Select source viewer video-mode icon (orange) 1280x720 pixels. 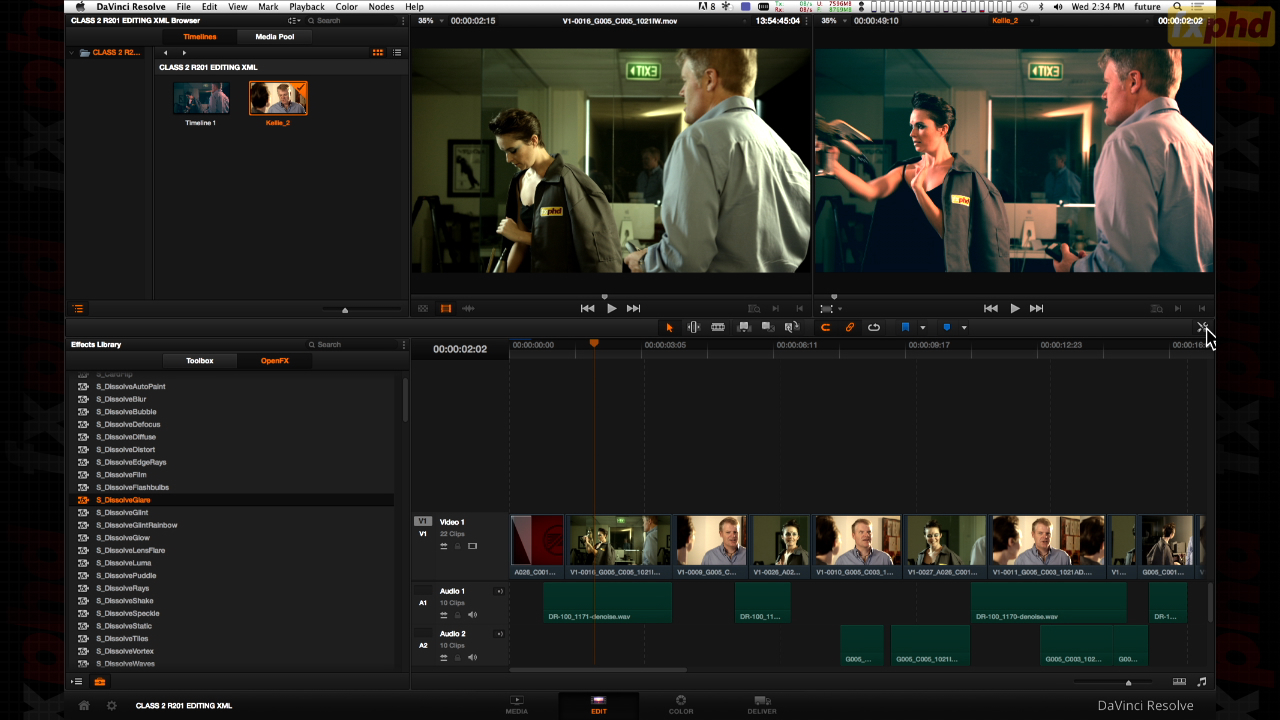pos(446,309)
